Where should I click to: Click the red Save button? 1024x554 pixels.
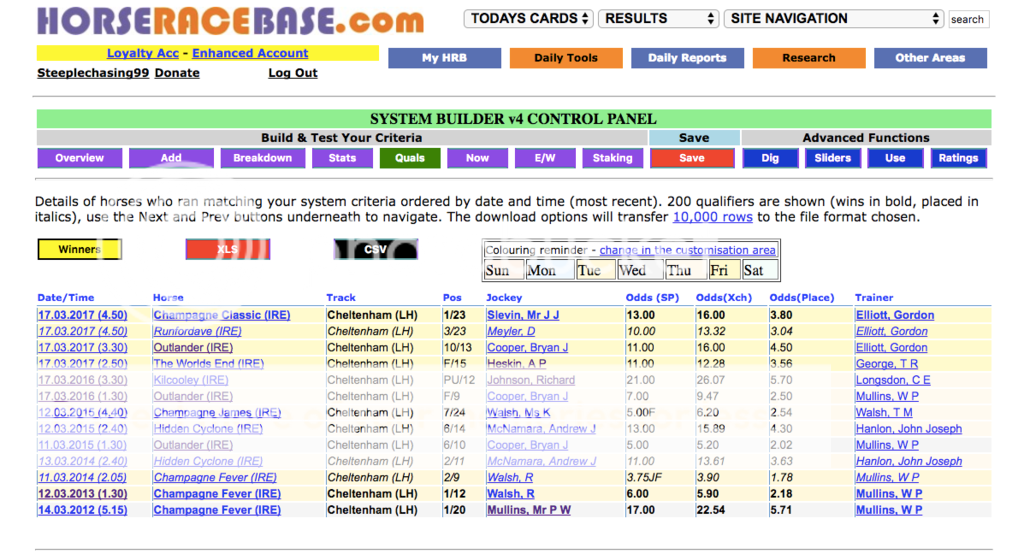pos(692,158)
